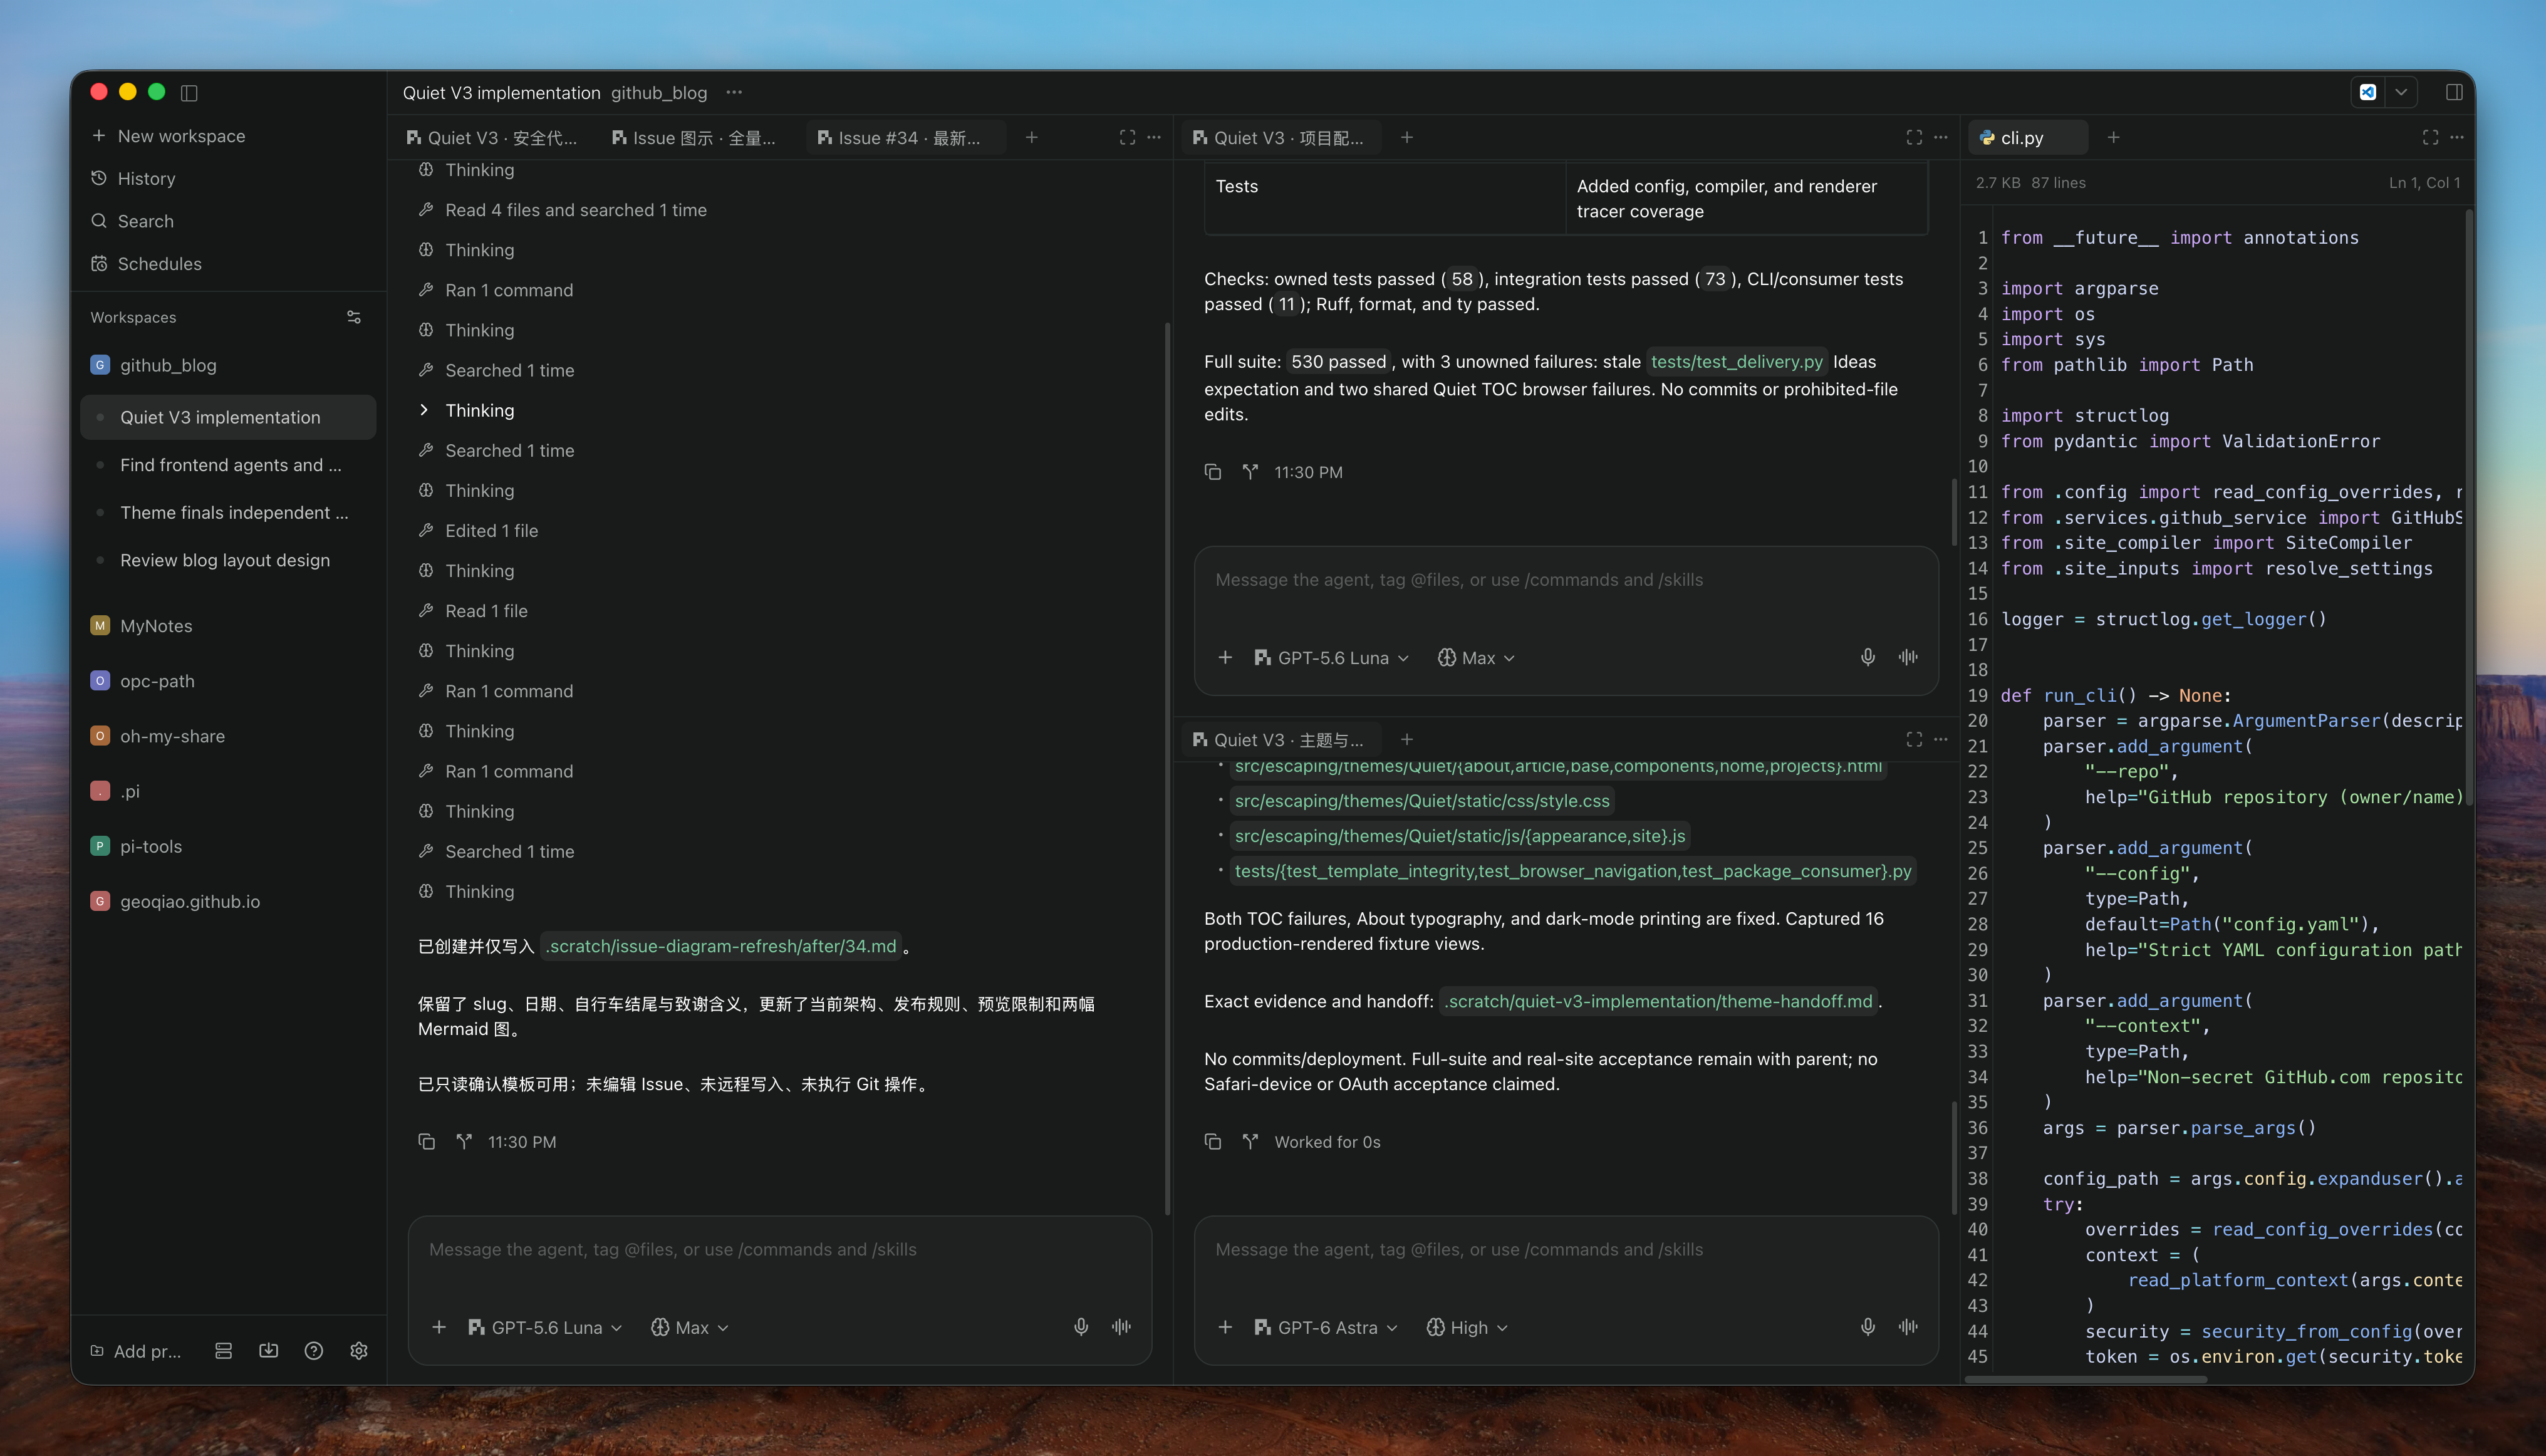This screenshot has width=2546, height=1456.
Task: Open the High reasoning effort dropdown
Action: pyautogui.click(x=1467, y=1327)
